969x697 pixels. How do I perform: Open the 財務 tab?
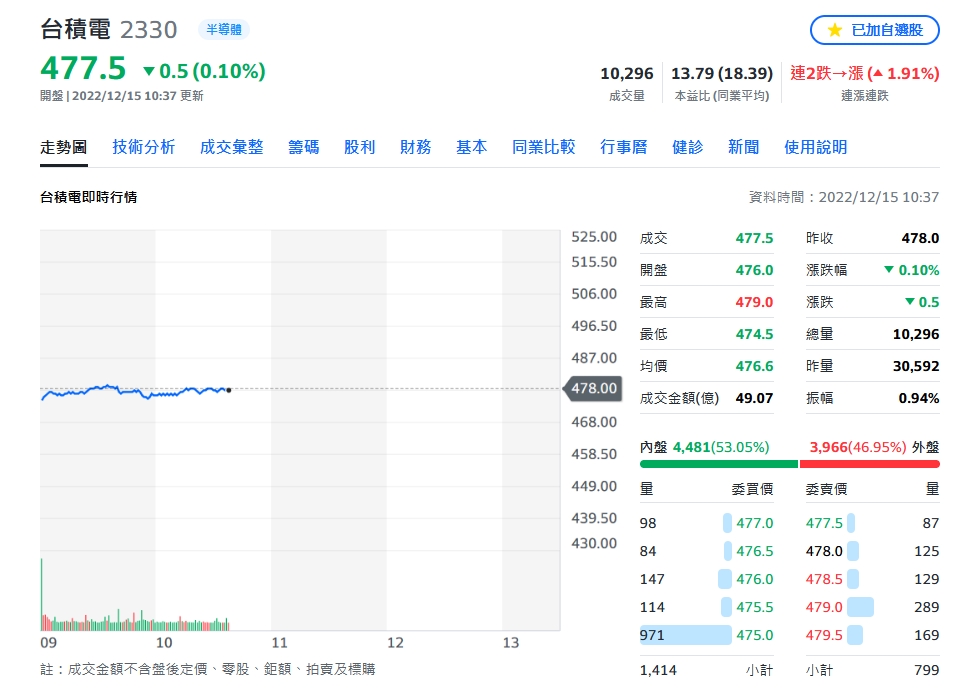(415, 147)
